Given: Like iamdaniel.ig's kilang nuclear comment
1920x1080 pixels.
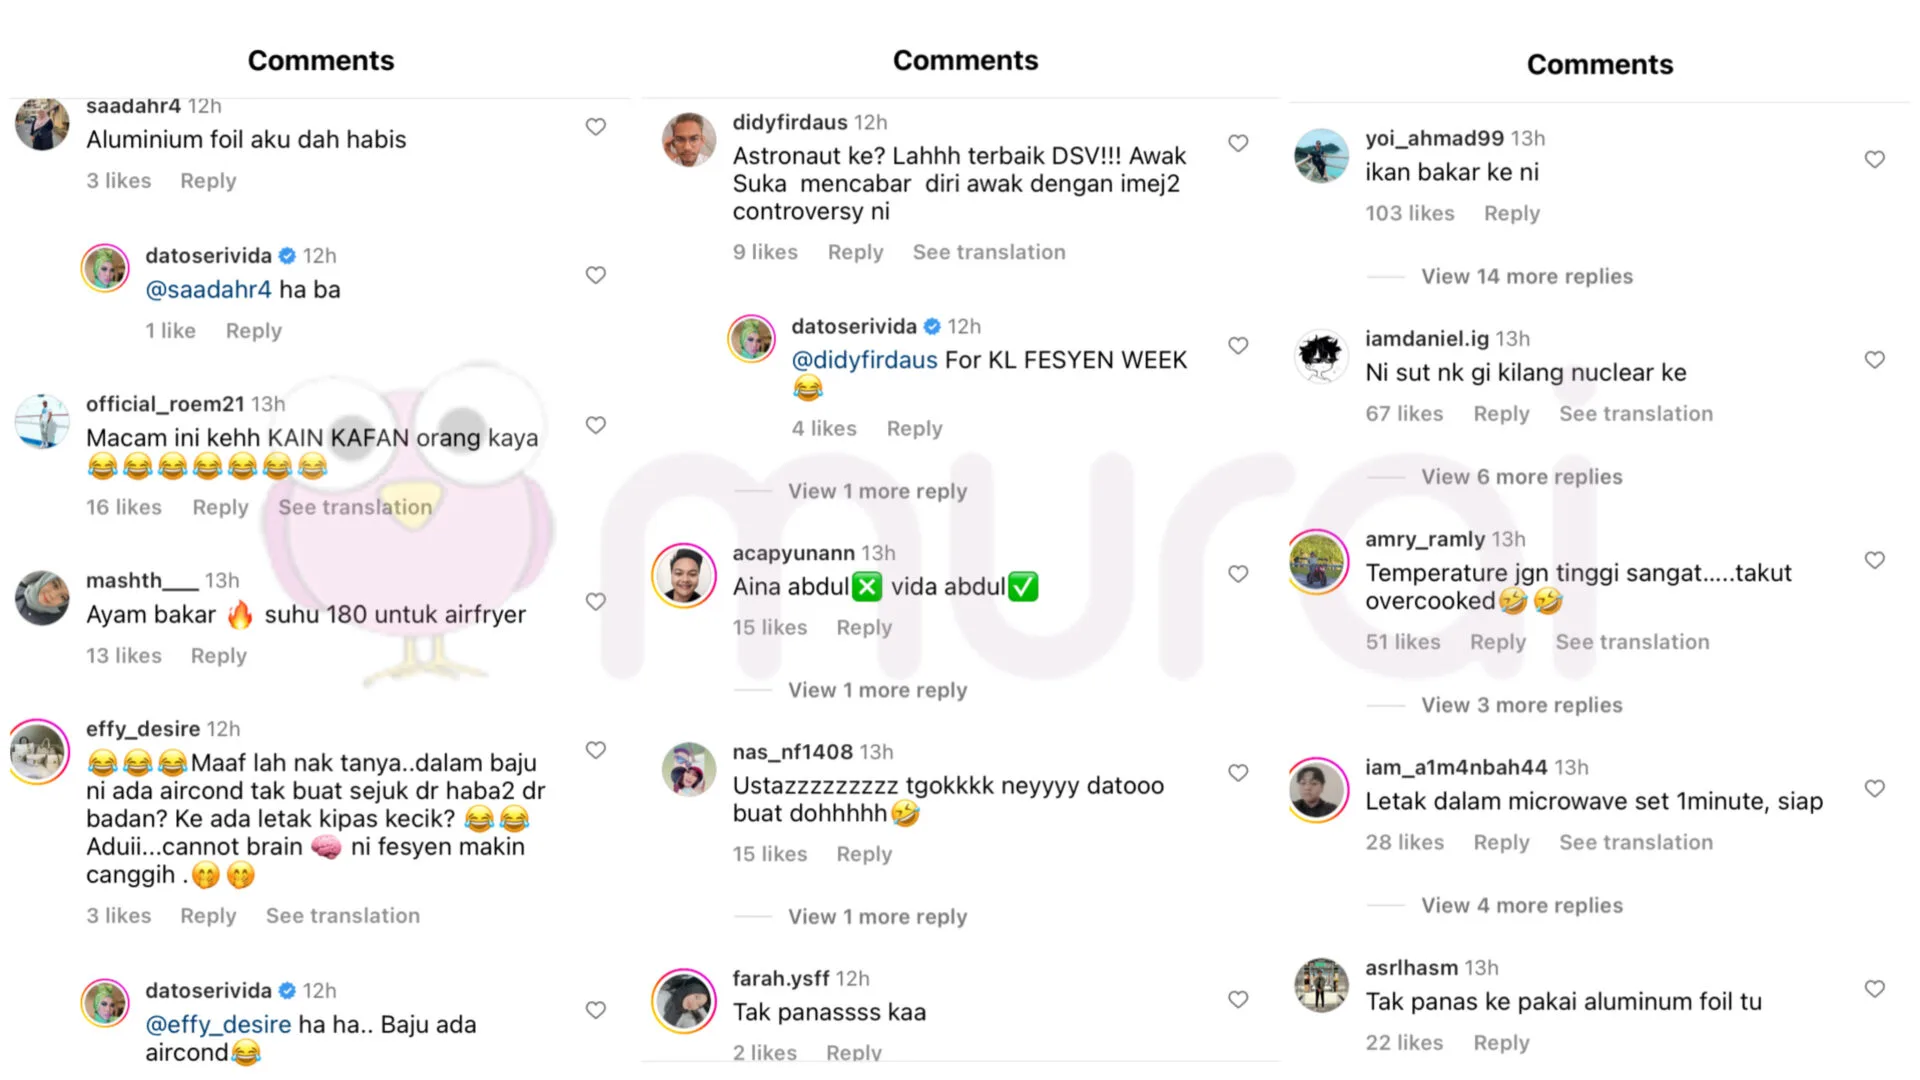Looking at the screenshot, I should [x=1874, y=360].
